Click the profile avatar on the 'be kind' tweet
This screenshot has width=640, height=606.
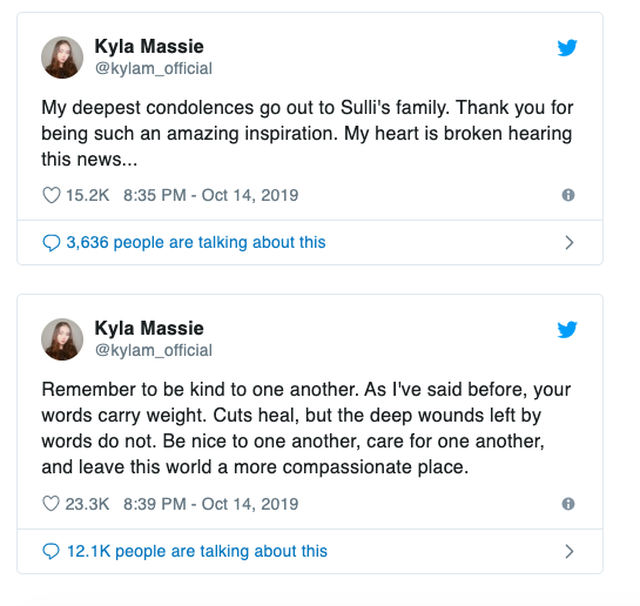coord(62,339)
